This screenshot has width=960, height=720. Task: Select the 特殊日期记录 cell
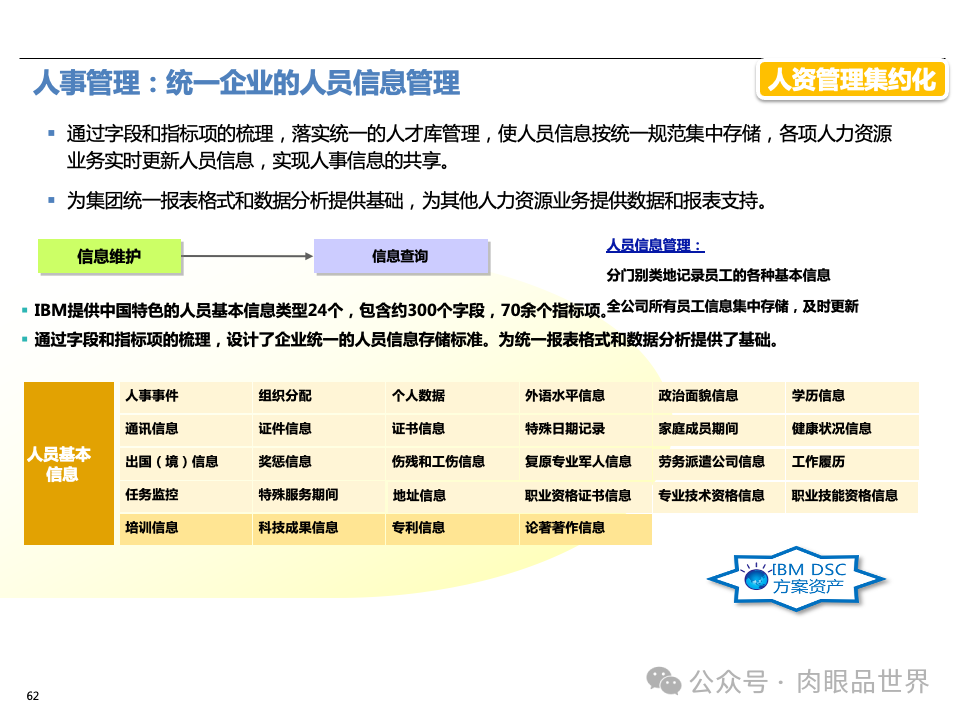[x=585, y=430]
